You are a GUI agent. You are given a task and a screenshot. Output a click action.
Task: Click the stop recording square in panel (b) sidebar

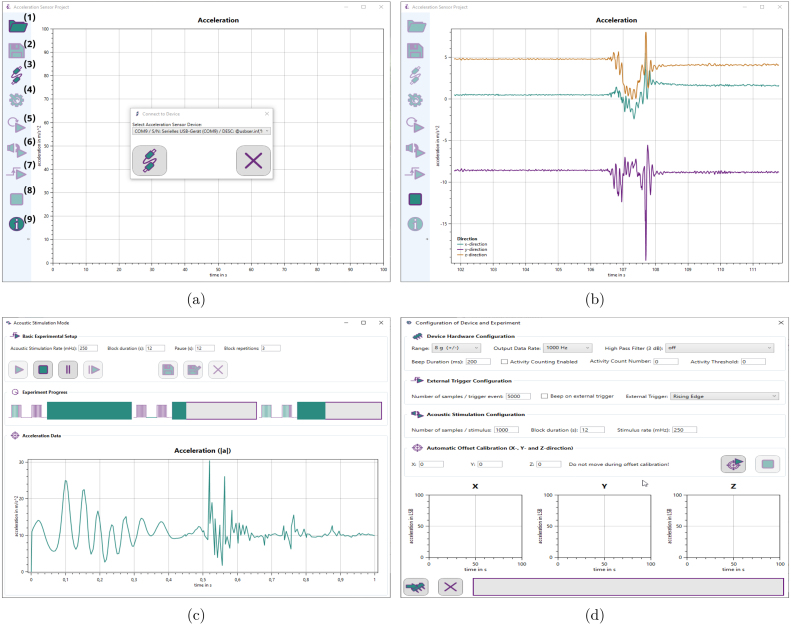point(414,199)
